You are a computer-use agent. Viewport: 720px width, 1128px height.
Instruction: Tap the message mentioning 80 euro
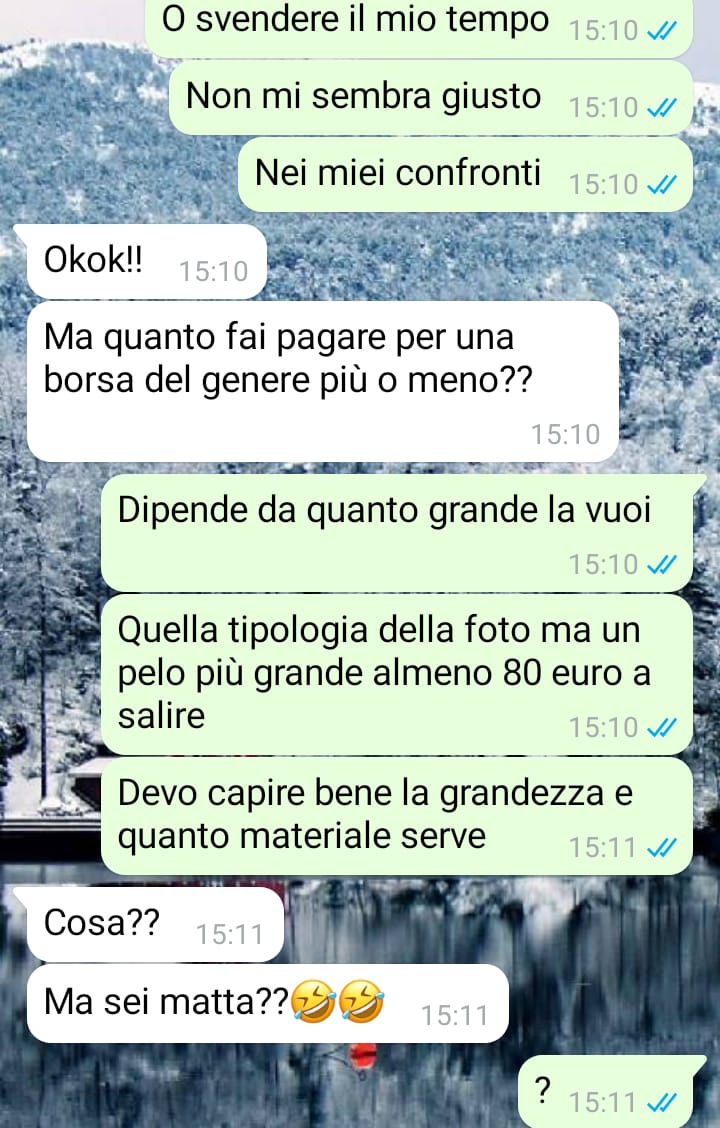(x=396, y=674)
